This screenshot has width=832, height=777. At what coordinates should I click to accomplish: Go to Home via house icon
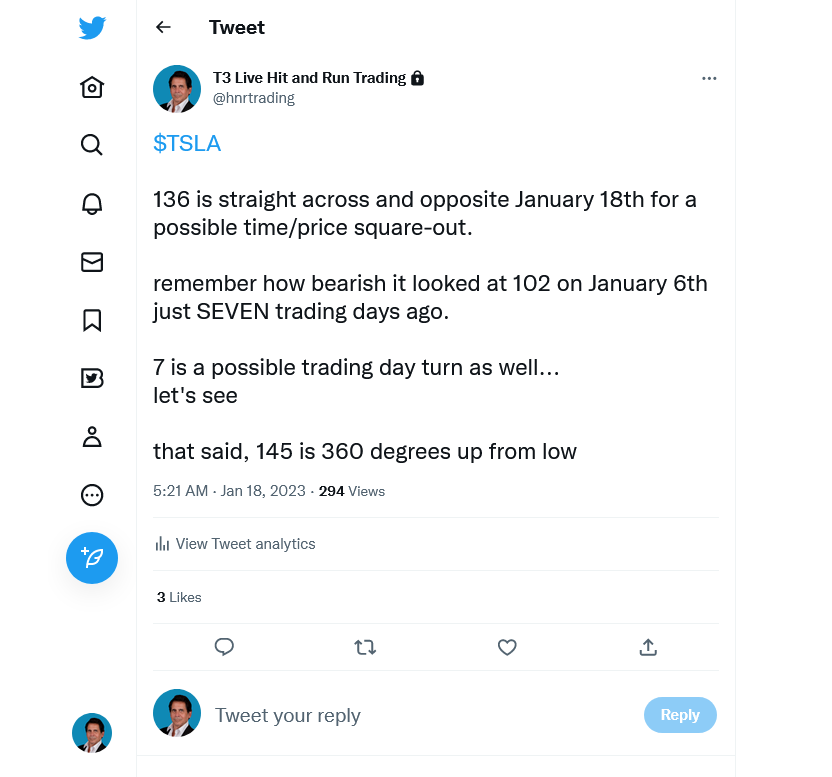pyautogui.click(x=92, y=88)
